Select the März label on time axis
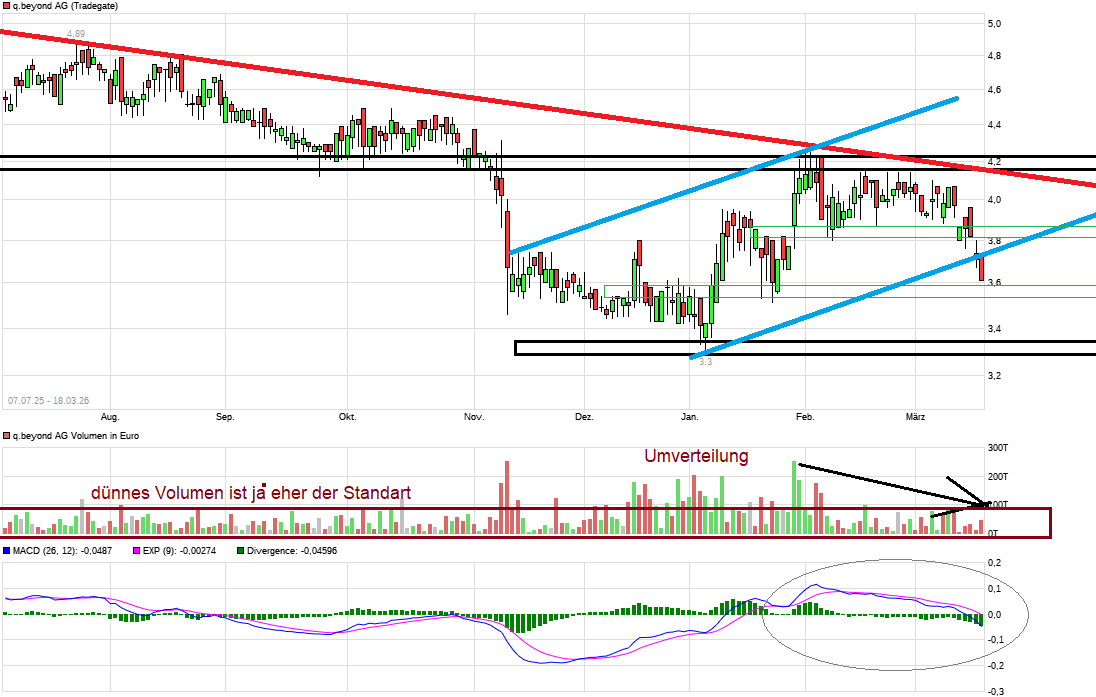The width and height of the screenshot is (1096, 697). coord(917,416)
